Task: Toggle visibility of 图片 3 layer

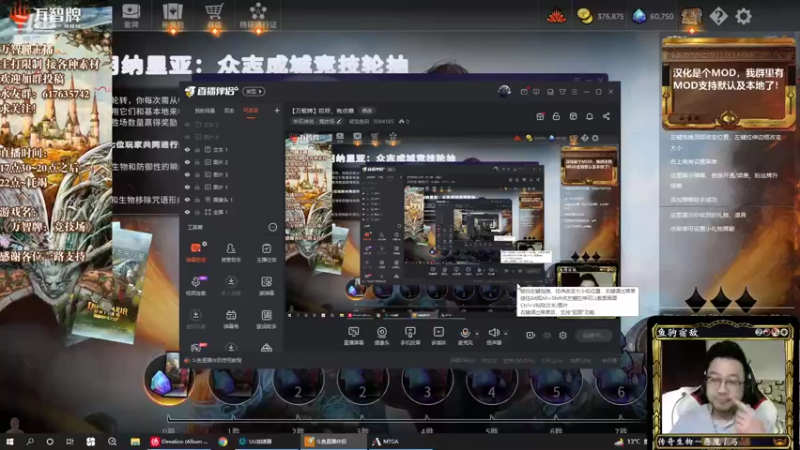Action: (x=187, y=174)
